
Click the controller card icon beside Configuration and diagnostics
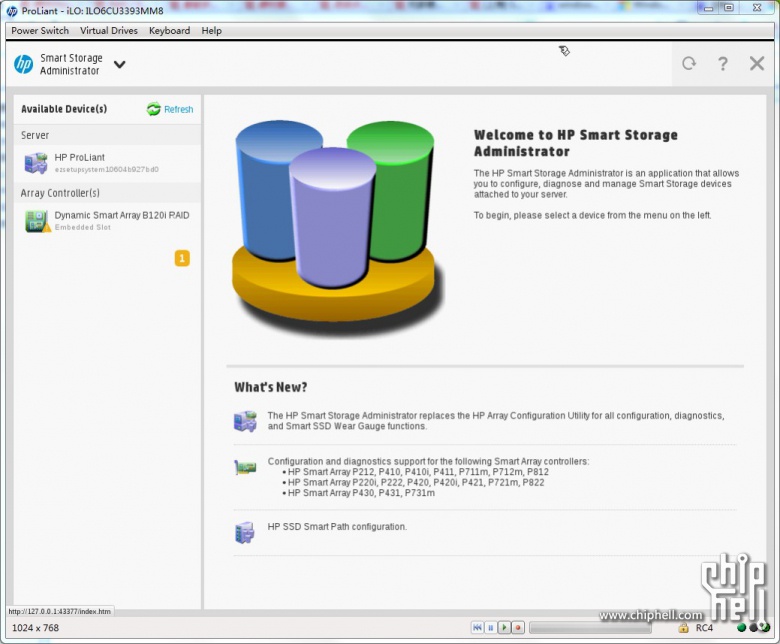click(x=245, y=467)
